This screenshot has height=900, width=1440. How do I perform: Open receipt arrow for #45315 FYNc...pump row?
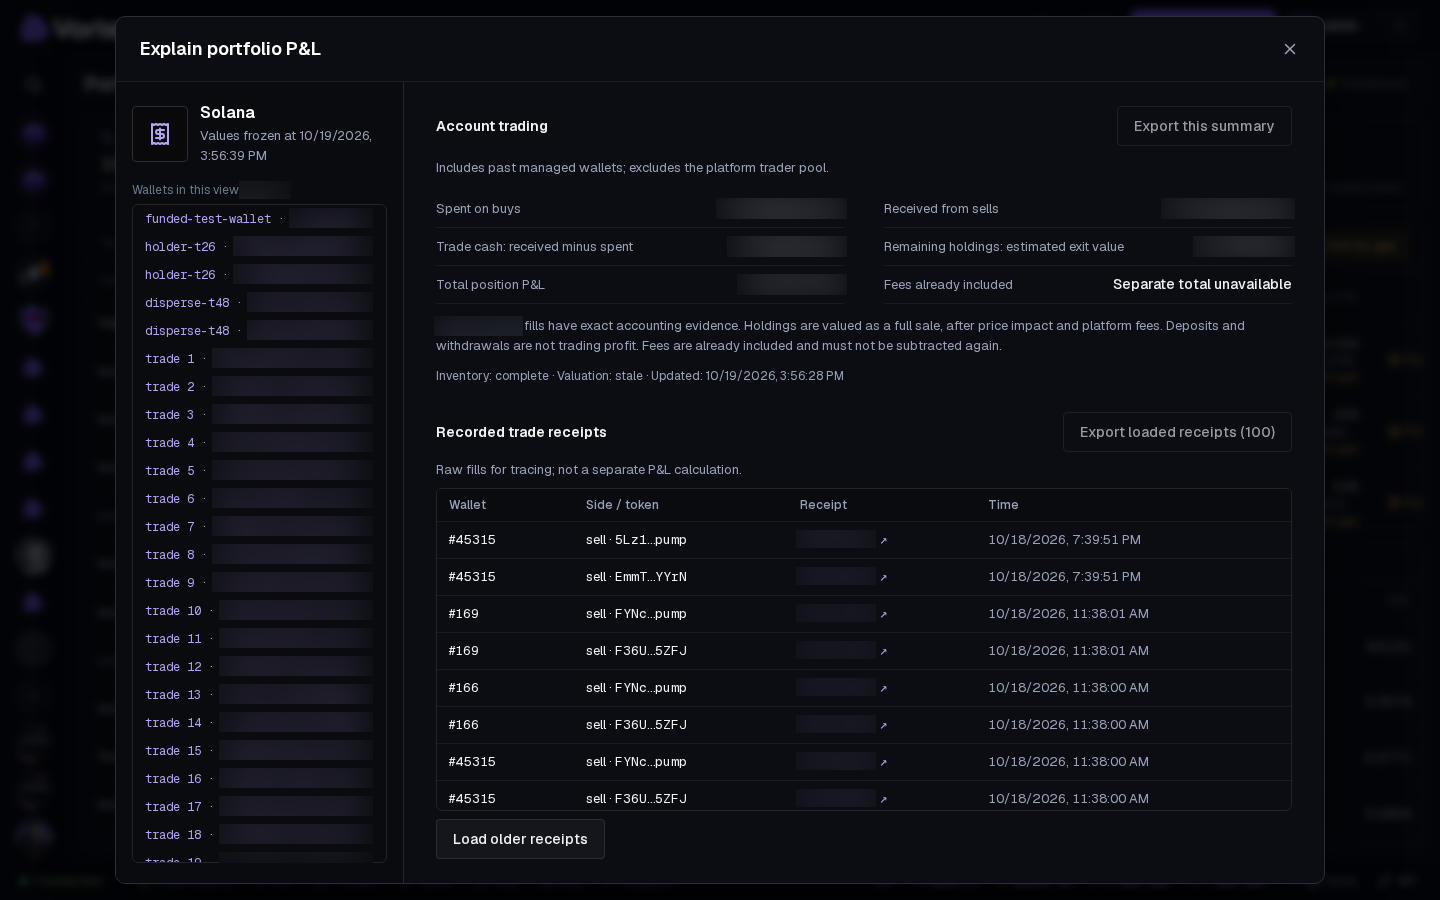(883, 762)
